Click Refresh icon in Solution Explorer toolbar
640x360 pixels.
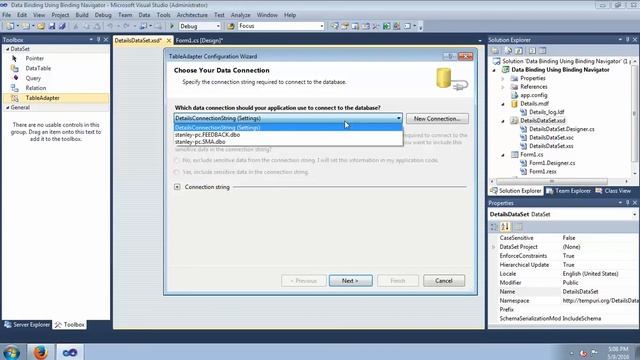click(x=519, y=51)
